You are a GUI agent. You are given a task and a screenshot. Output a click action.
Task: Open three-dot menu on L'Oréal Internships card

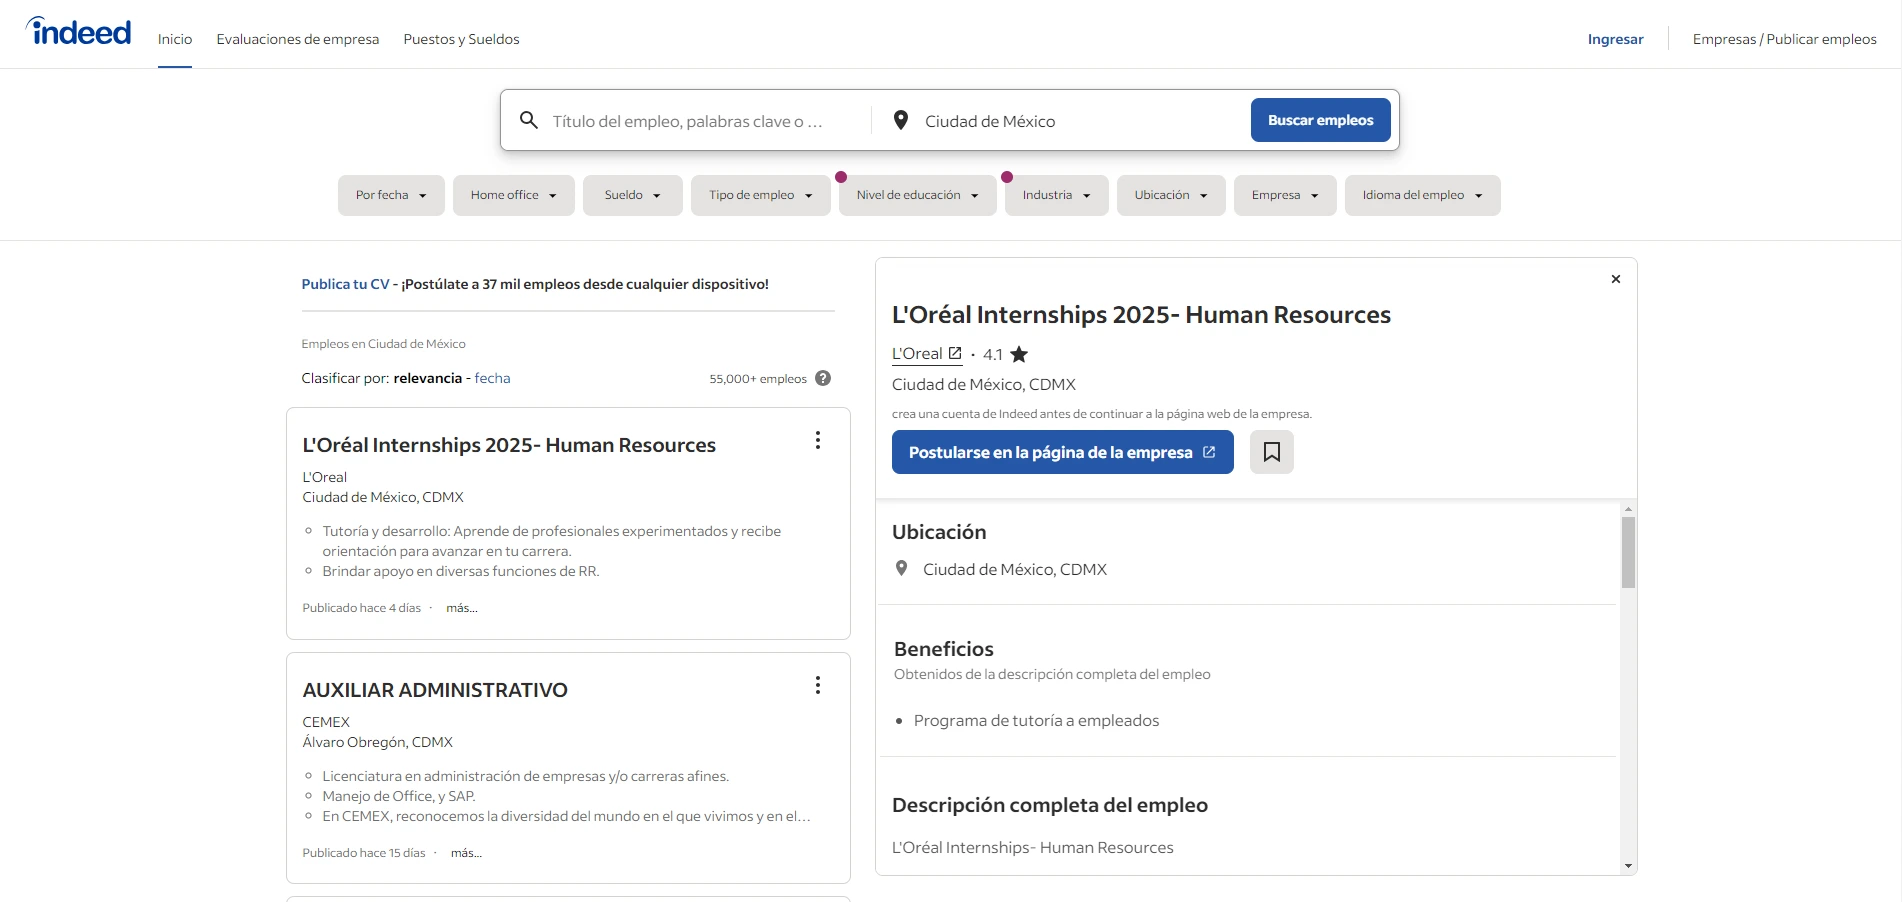pyautogui.click(x=818, y=440)
